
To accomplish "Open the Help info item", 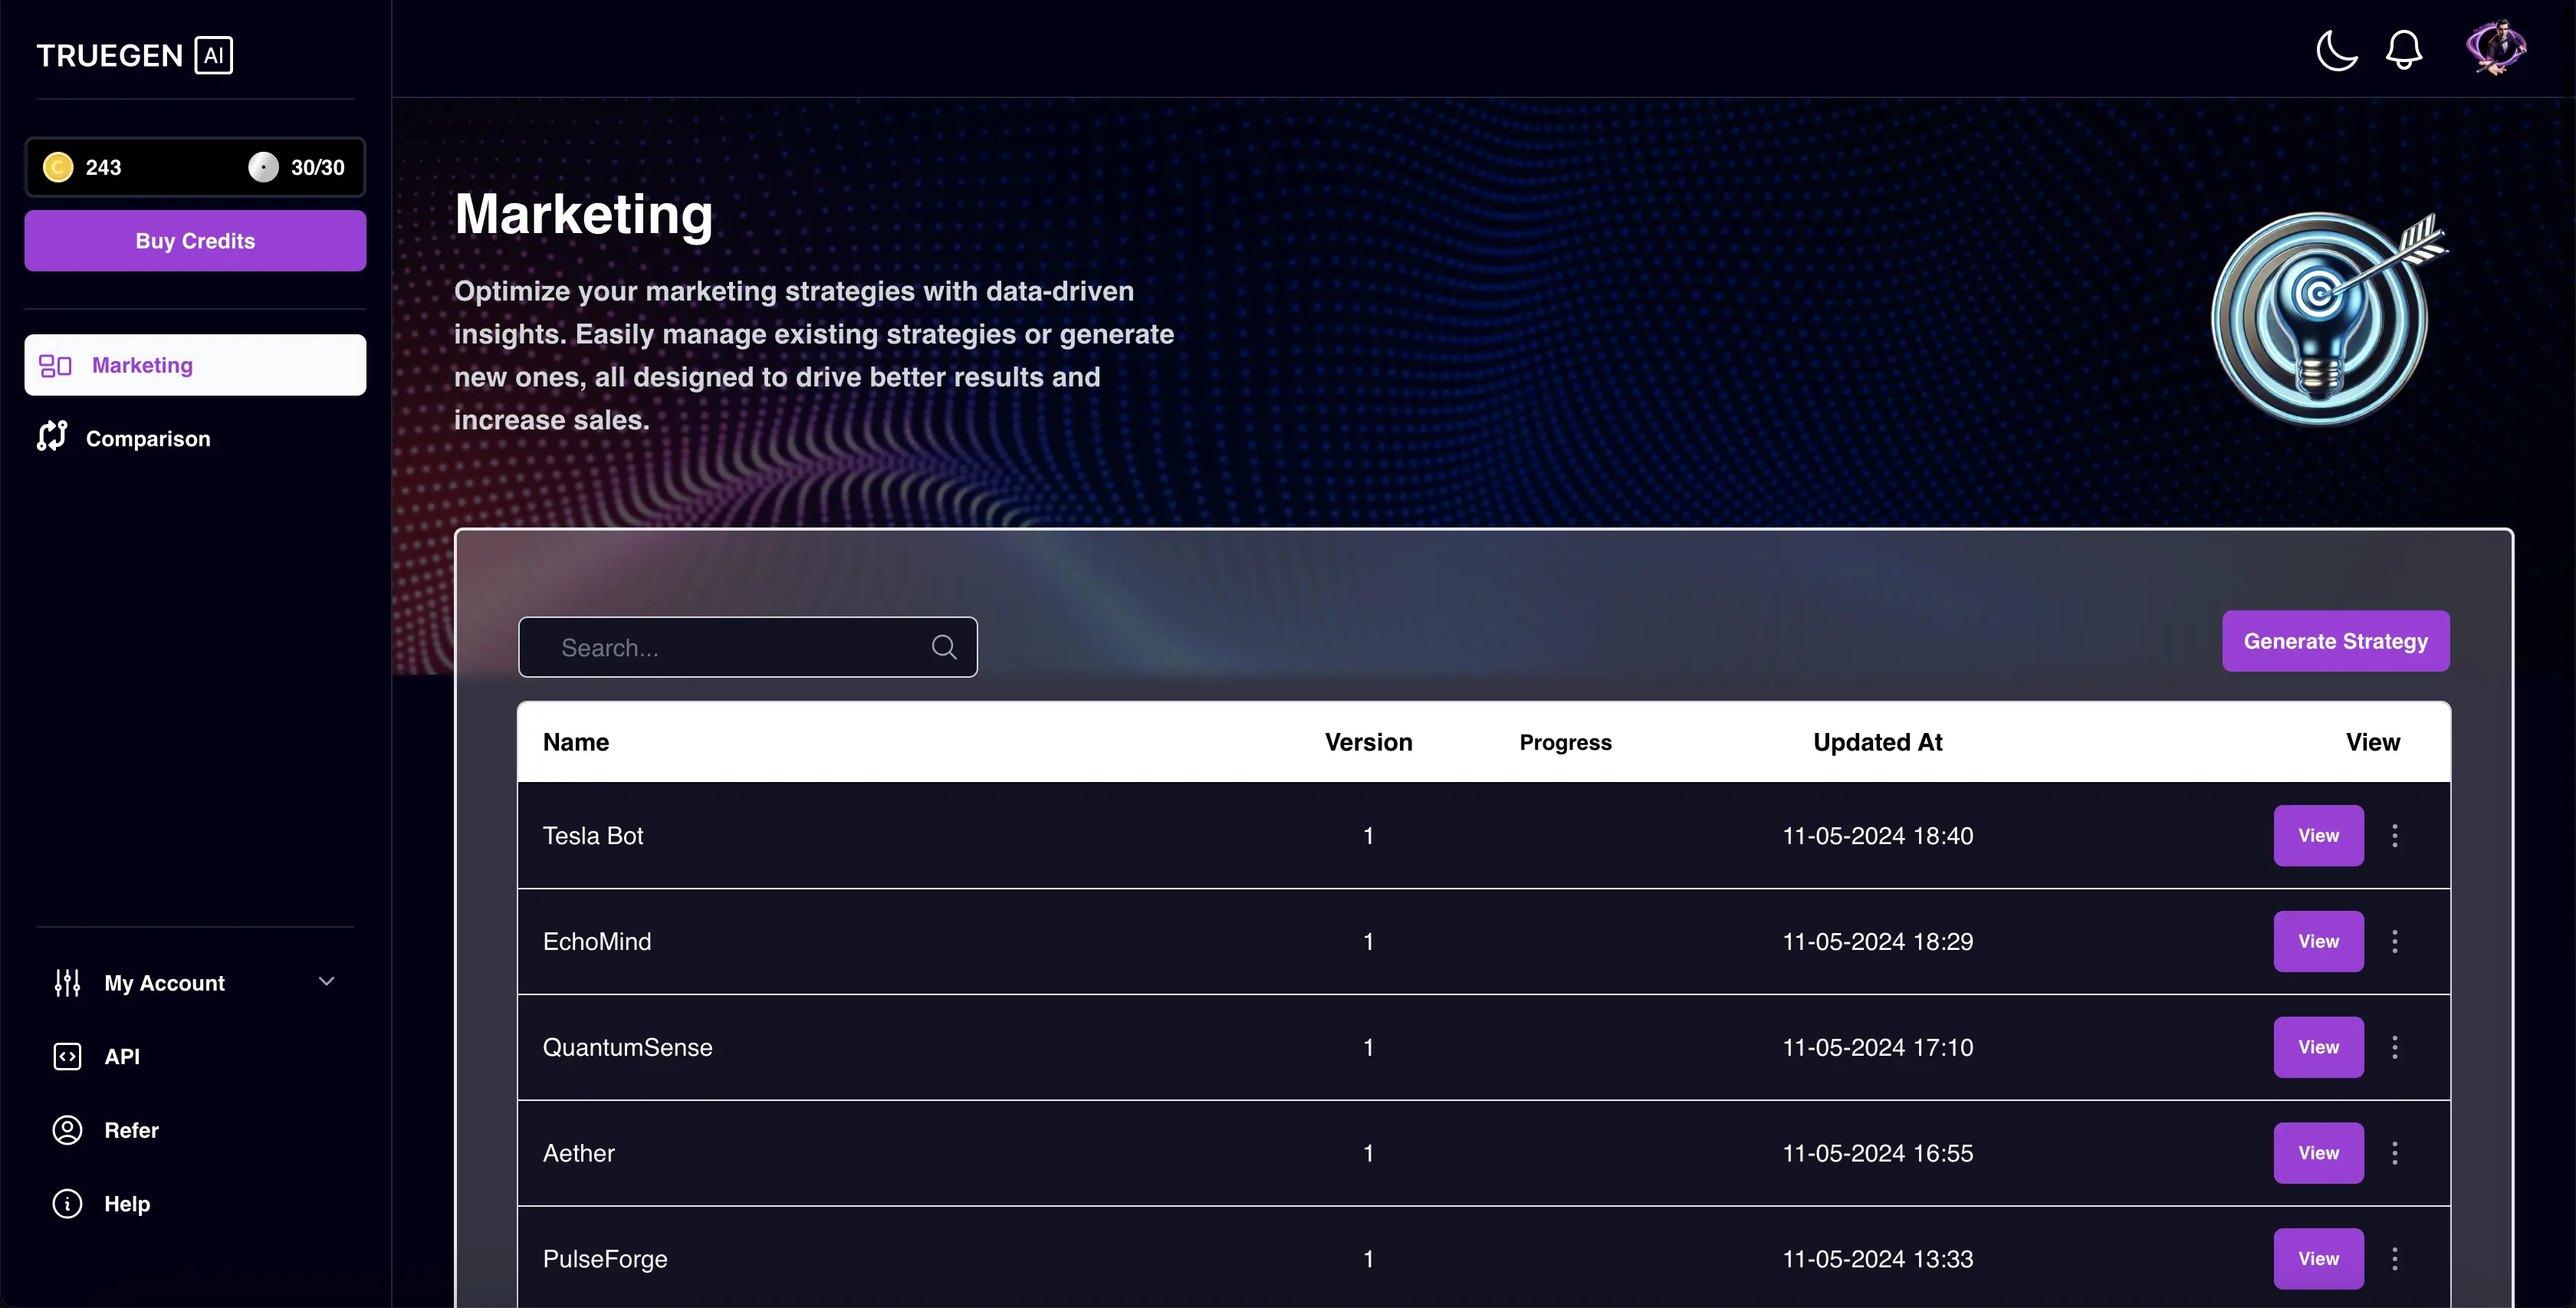I will (127, 1204).
